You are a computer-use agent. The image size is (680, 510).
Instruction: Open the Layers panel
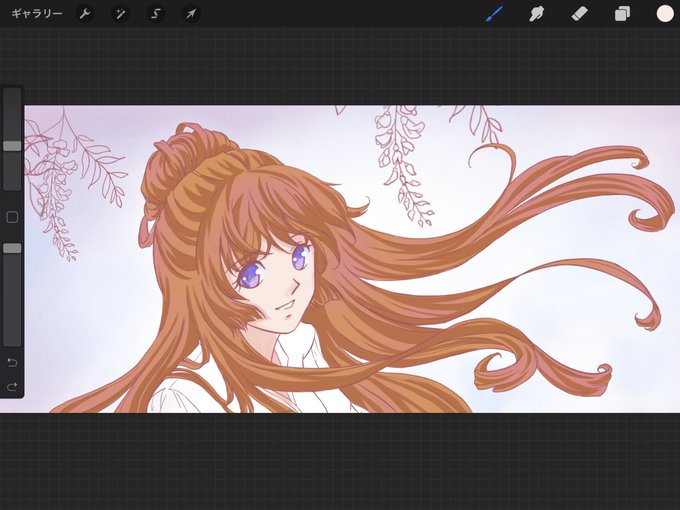pyautogui.click(x=622, y=14)
